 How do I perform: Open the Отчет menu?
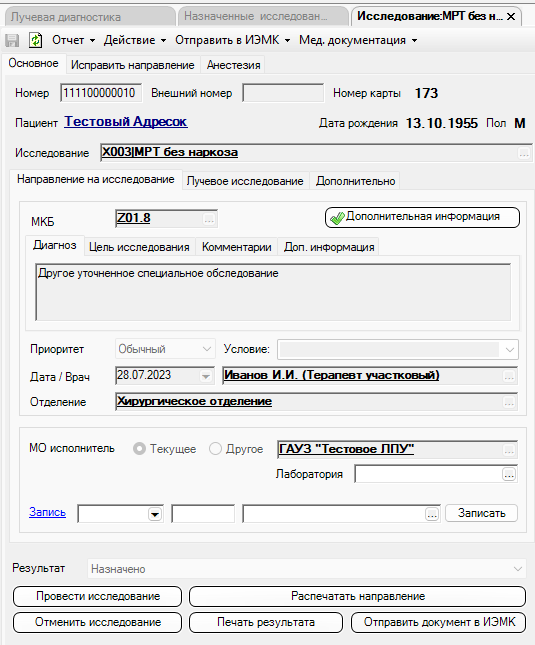[73, 40]
